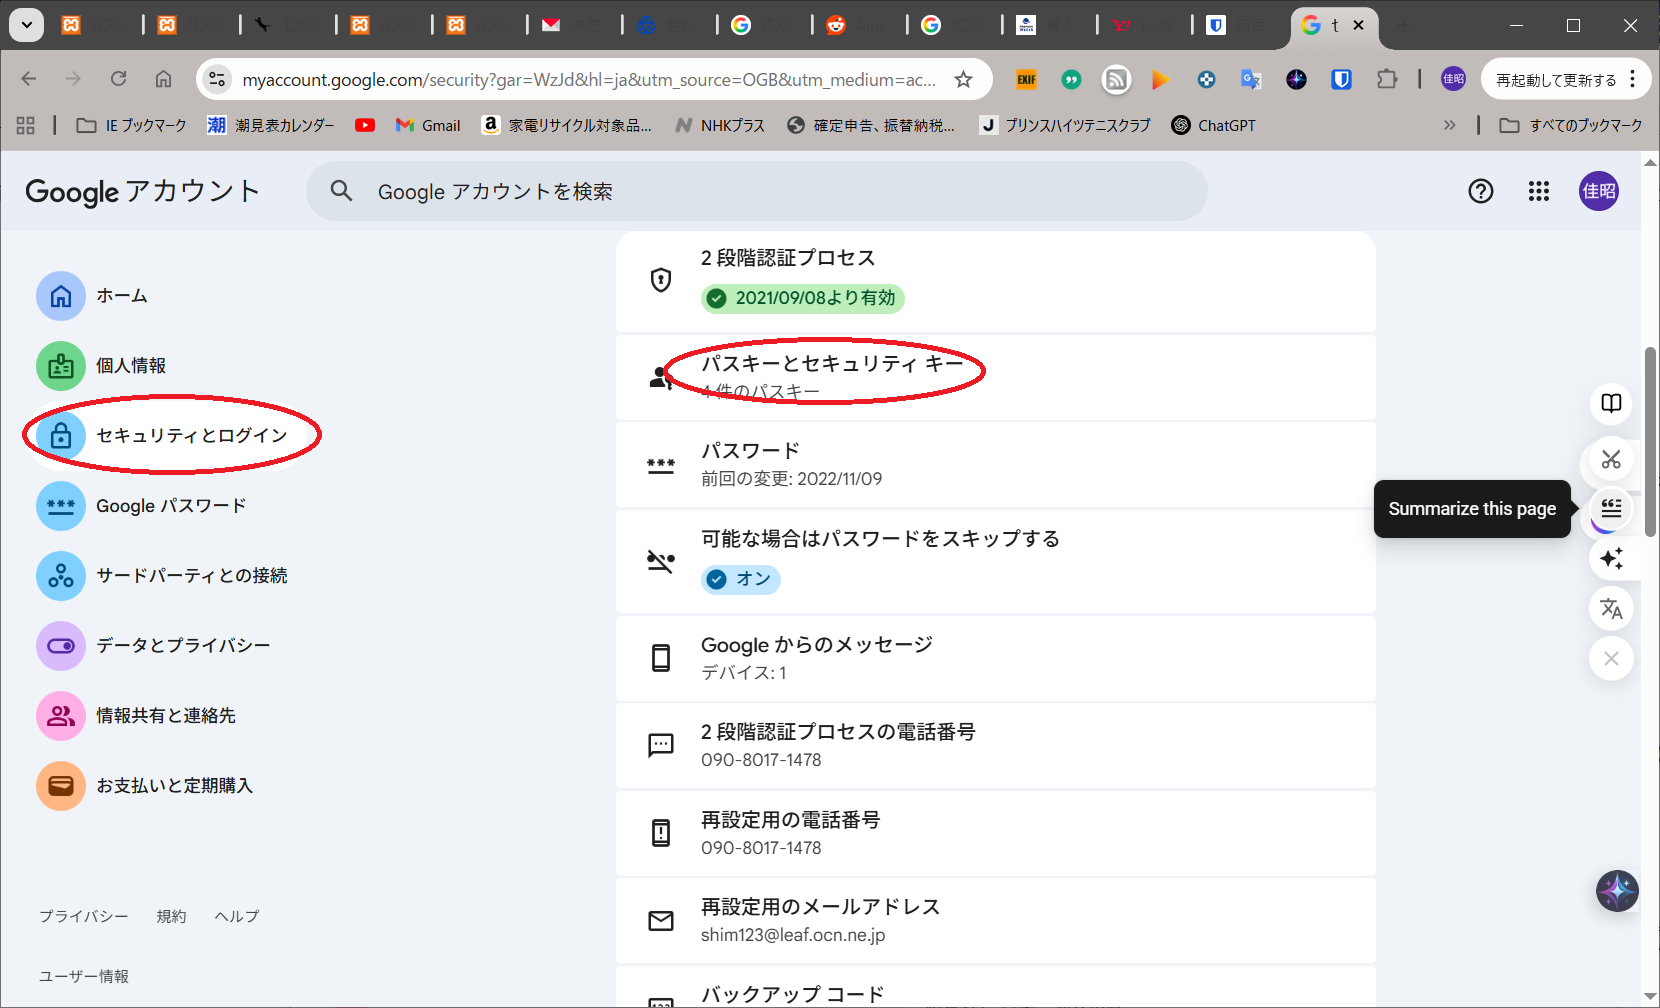Image resolution: width=1660 pixels, height=1008 pixels.
Task: Click the Google アカウントを検索 search field
Action: (756, 191)
